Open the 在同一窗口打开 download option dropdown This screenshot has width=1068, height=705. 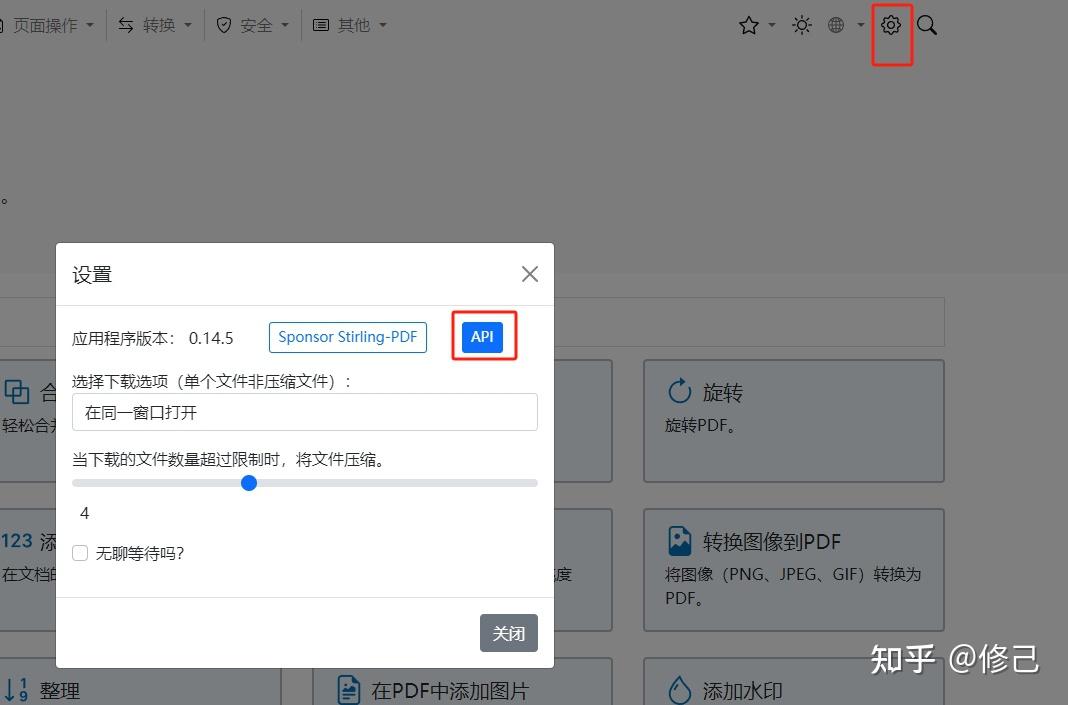(x=304, y=412)
